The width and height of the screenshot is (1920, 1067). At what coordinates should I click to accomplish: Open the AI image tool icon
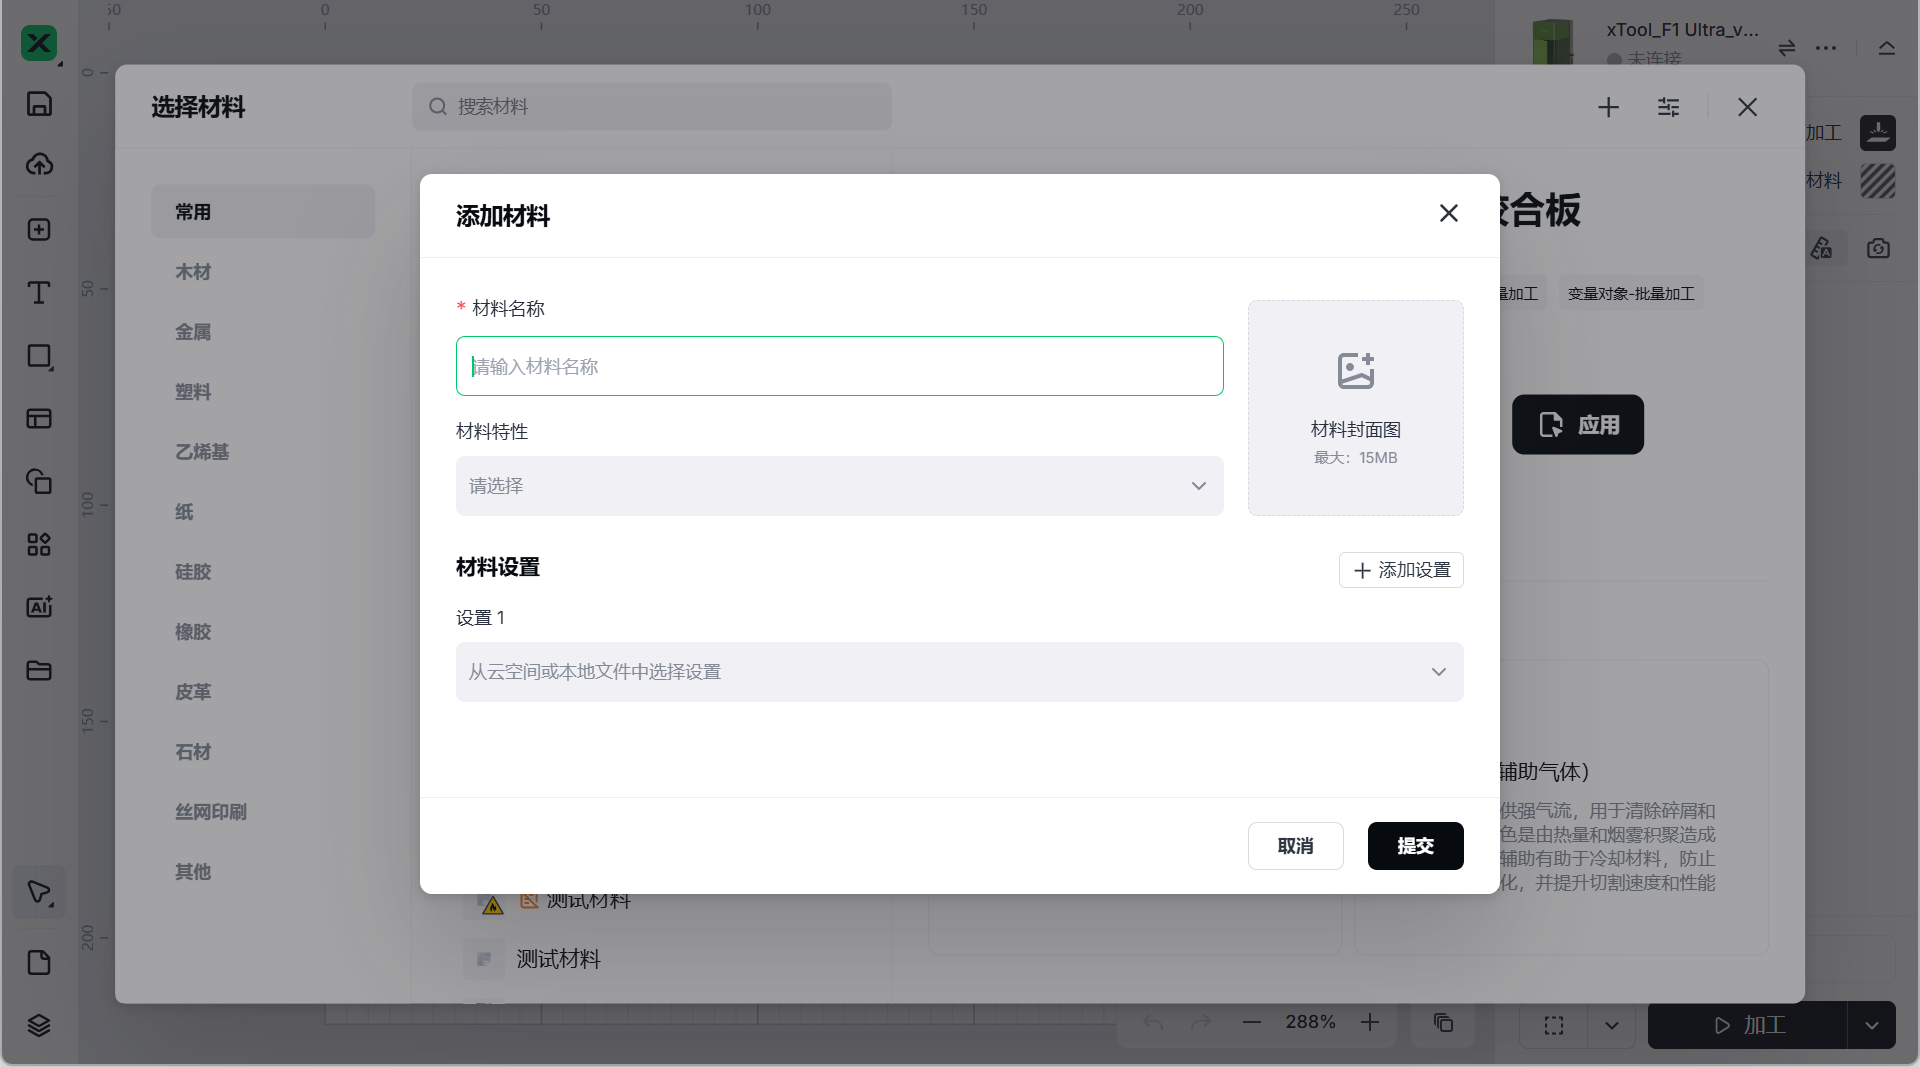coord(39,607)
